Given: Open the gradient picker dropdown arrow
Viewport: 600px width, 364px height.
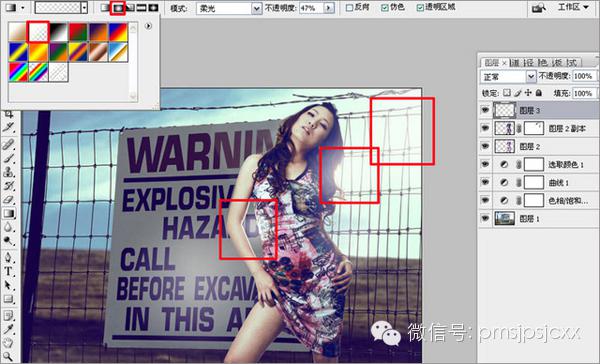Looking at the screenshot, I should coord(85,7).
